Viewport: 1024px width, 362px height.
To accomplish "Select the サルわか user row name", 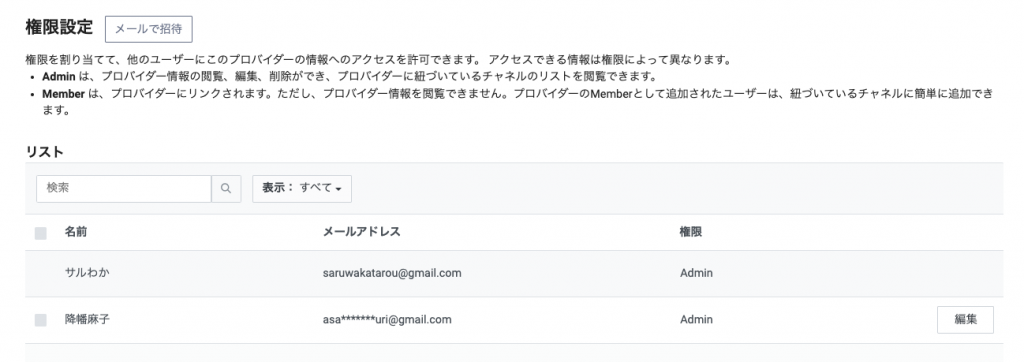I will [87, 272].
